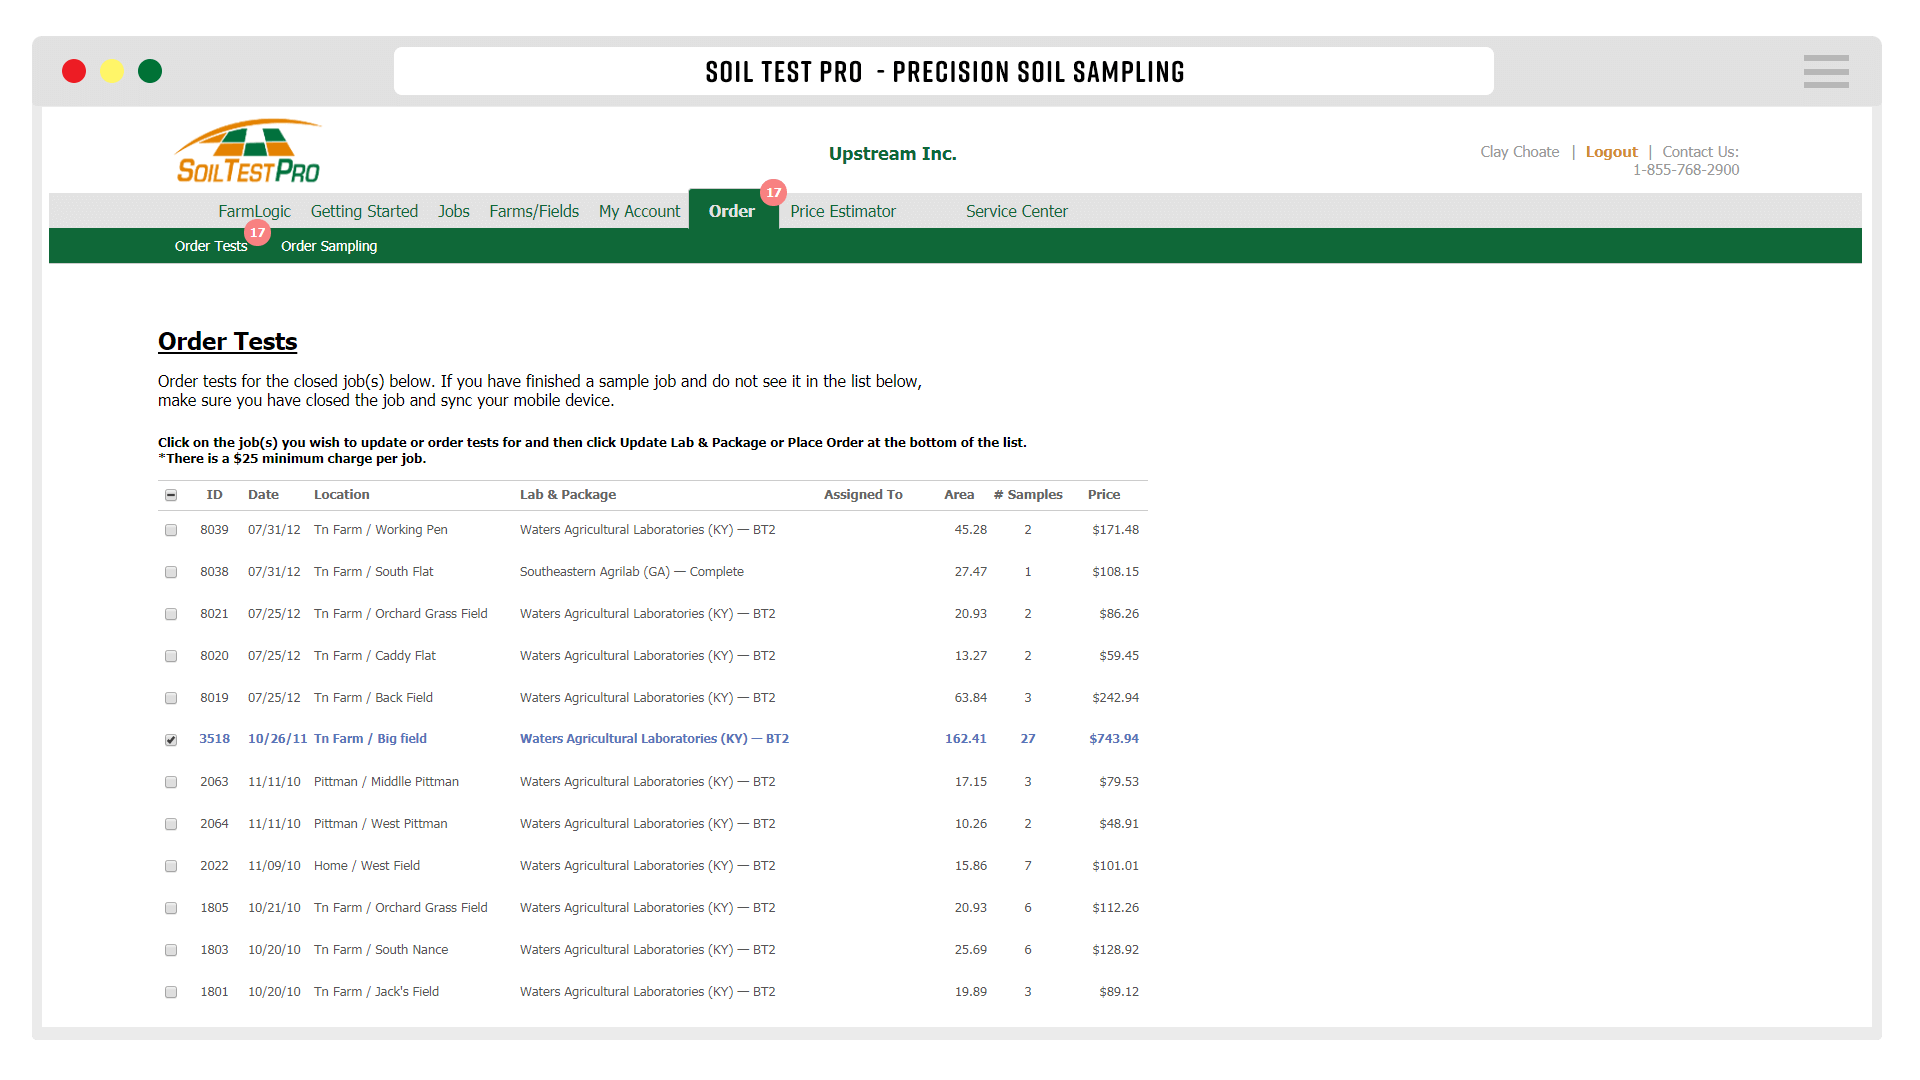The height and width of the screenshot is (1080, 1920).
Task: Tick the checkbox for job 1805
Action: coord(171,908)
